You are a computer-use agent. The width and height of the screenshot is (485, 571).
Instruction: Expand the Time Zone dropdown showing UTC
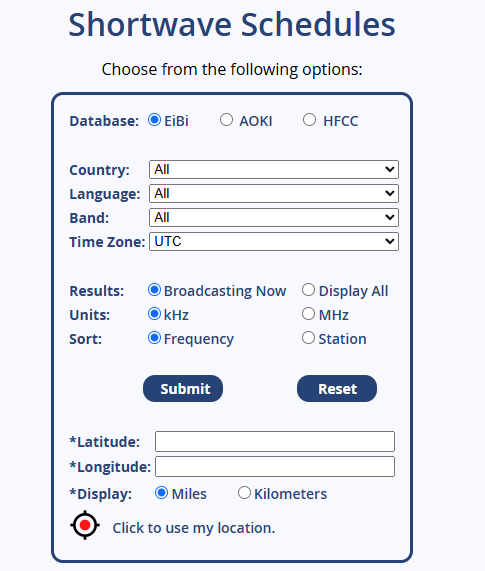coord(274,241)
